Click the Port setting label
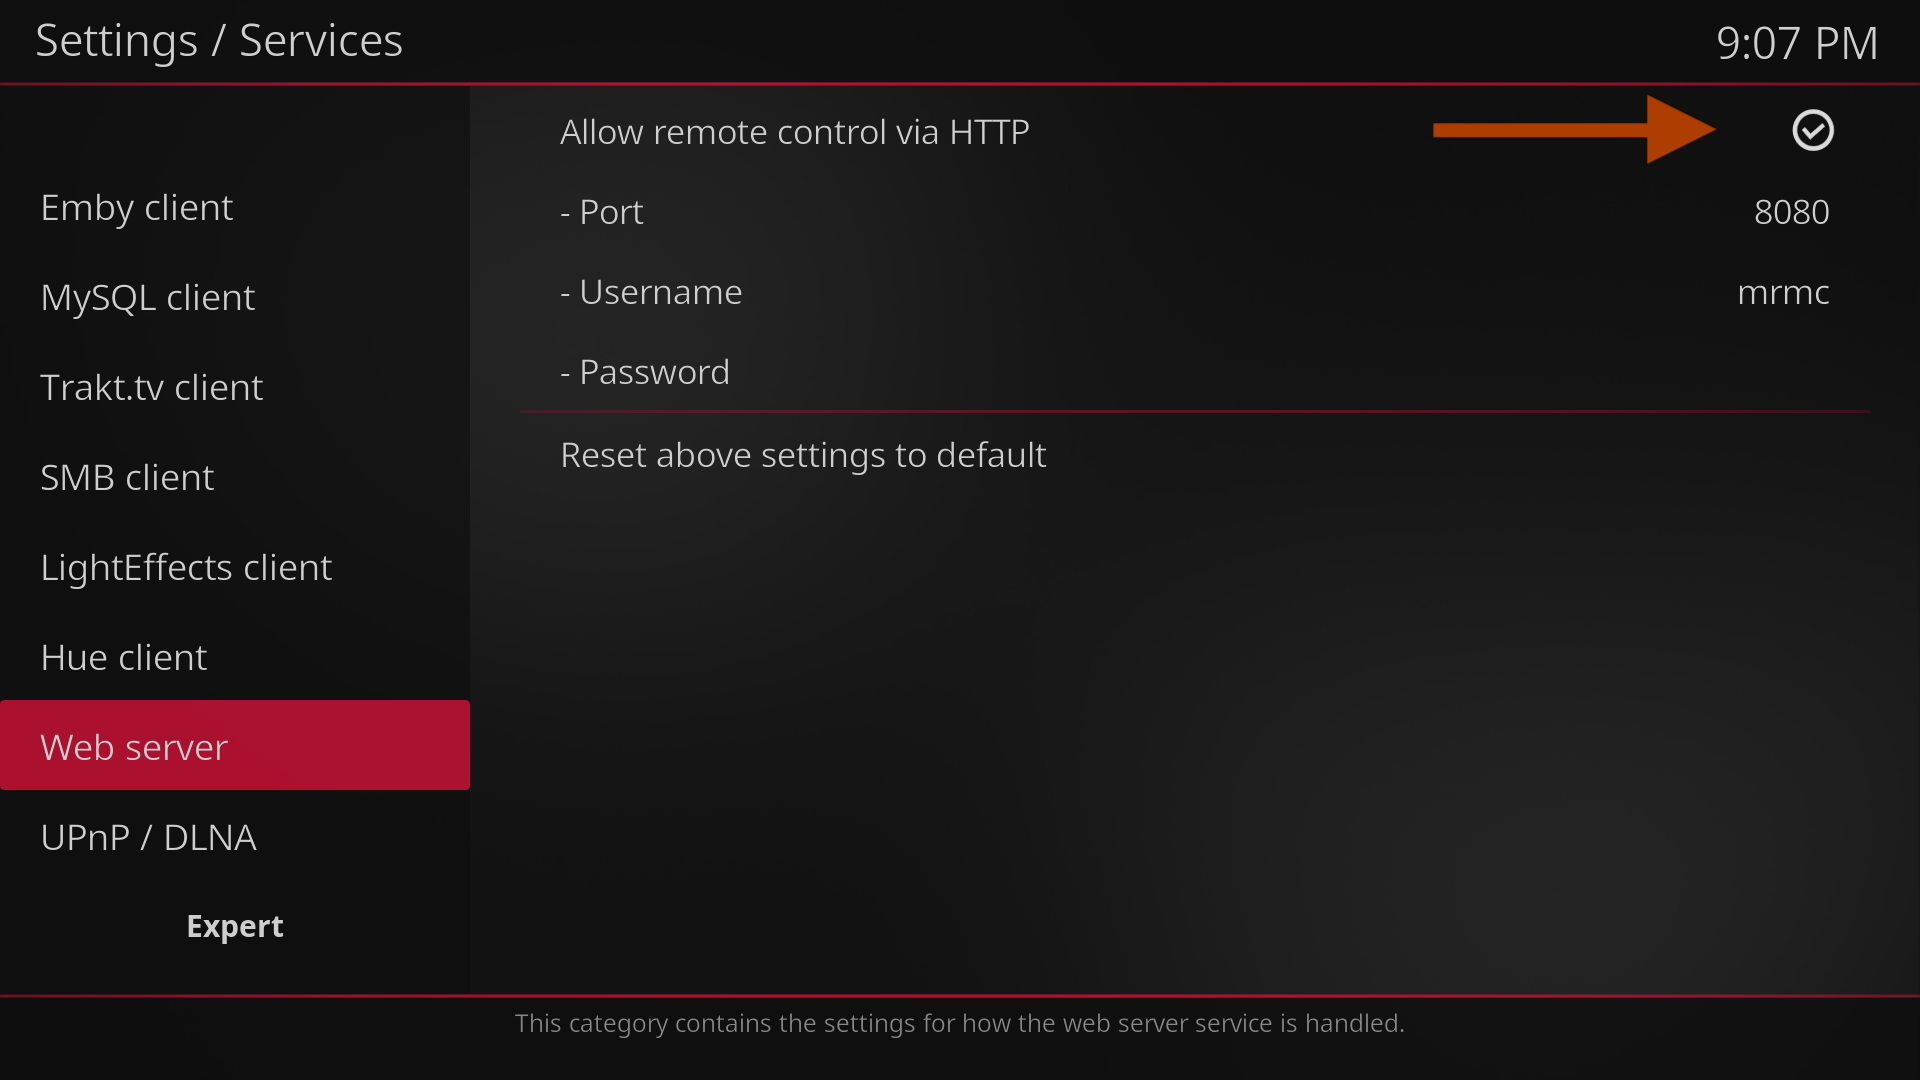This screenshot has height=1080, width=1920. coord(602,212)
